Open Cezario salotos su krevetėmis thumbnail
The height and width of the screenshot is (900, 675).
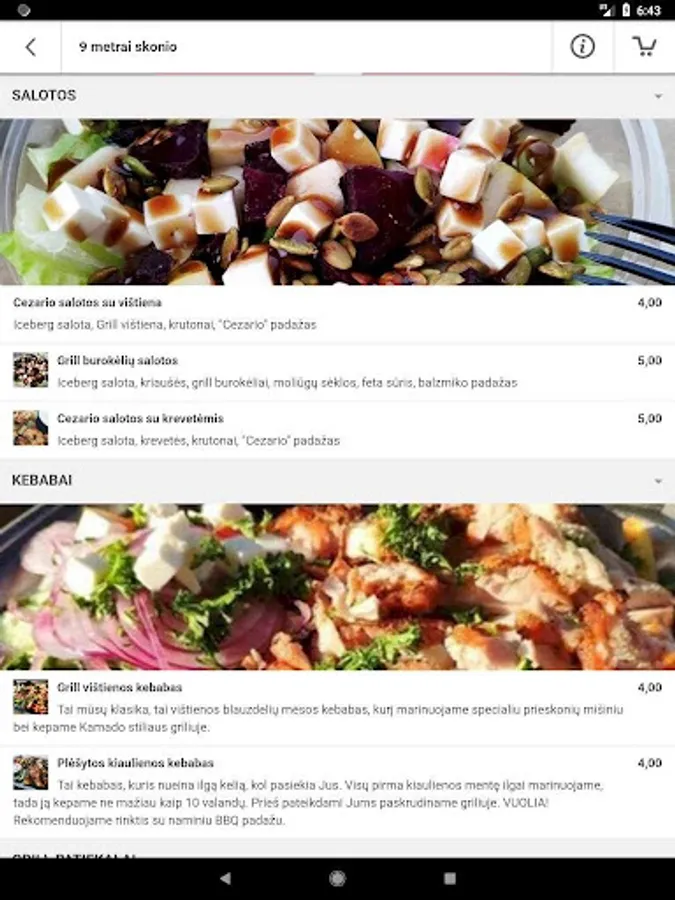click(31, 428)
